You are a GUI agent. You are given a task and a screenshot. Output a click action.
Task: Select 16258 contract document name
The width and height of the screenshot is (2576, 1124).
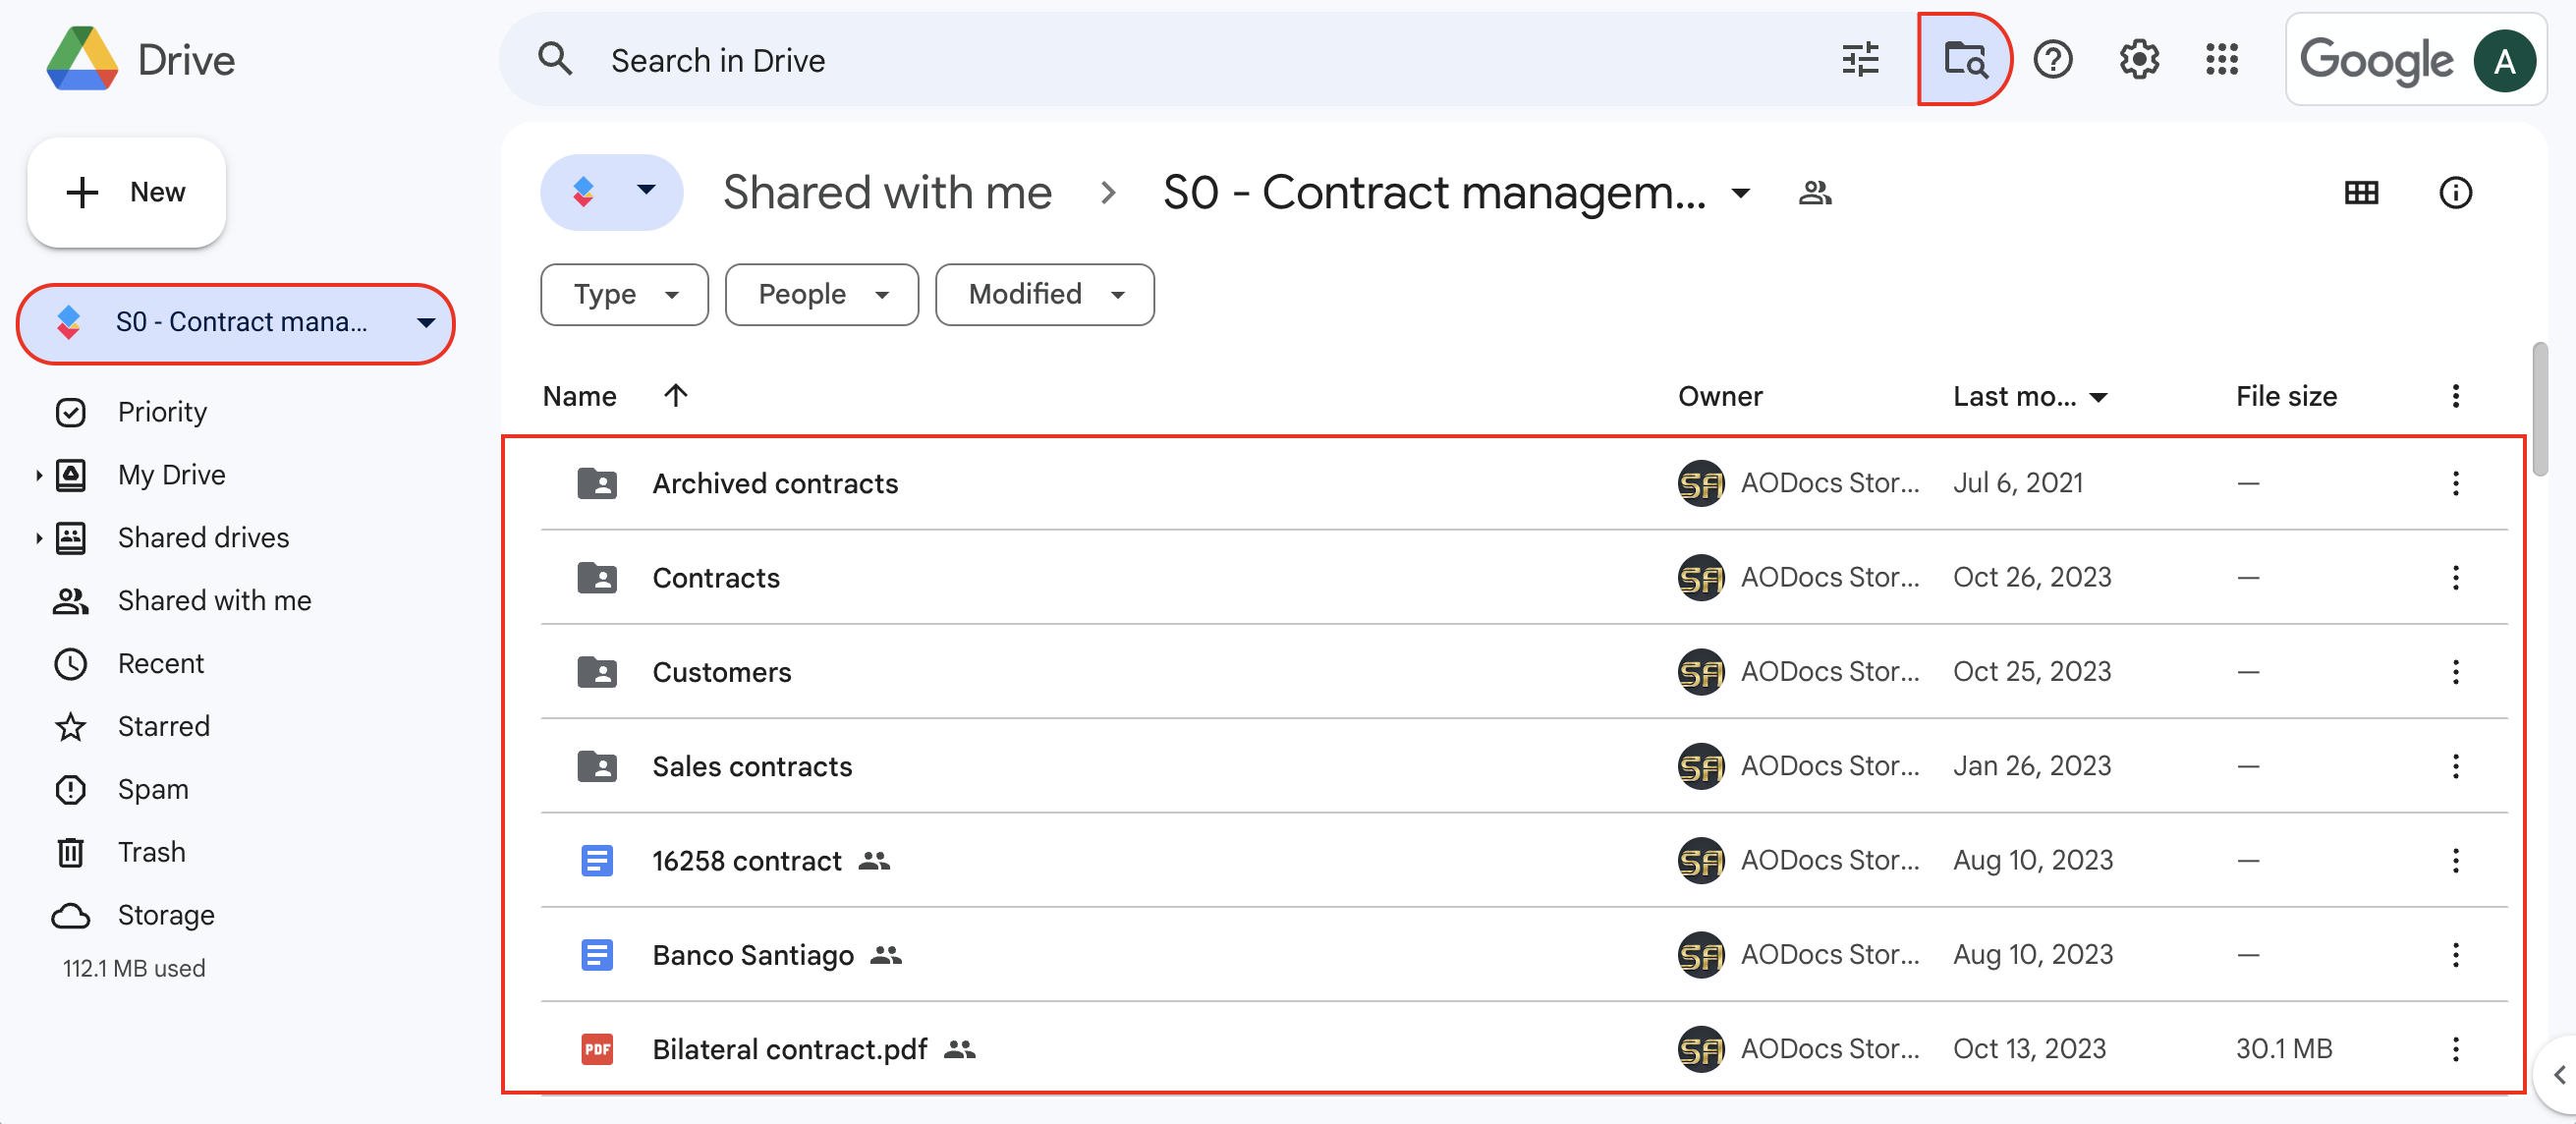coord(747,861)
